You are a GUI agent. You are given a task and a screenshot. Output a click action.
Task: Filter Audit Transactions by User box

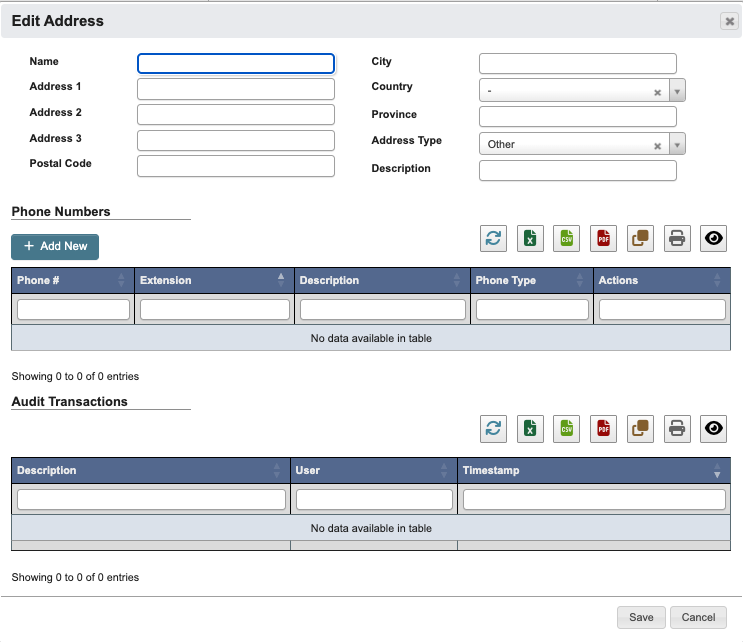[x=374, y=499]
